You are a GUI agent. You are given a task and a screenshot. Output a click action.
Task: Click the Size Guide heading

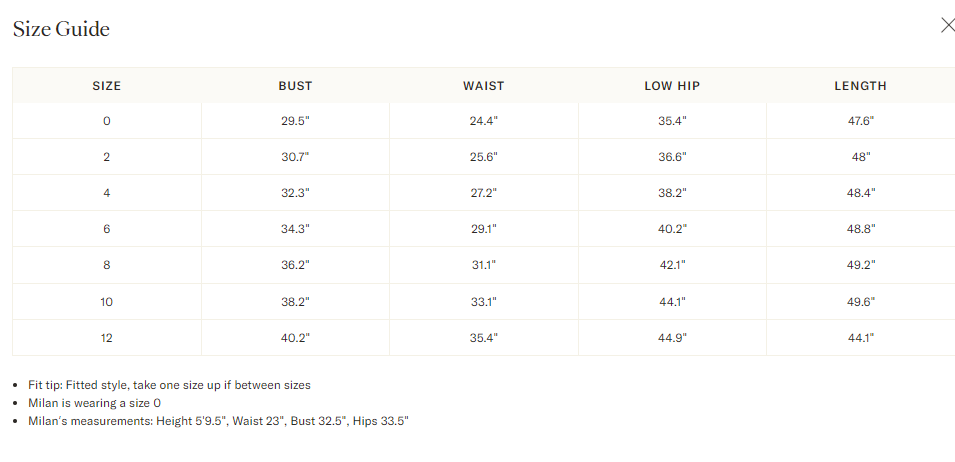tap(61, 29)
